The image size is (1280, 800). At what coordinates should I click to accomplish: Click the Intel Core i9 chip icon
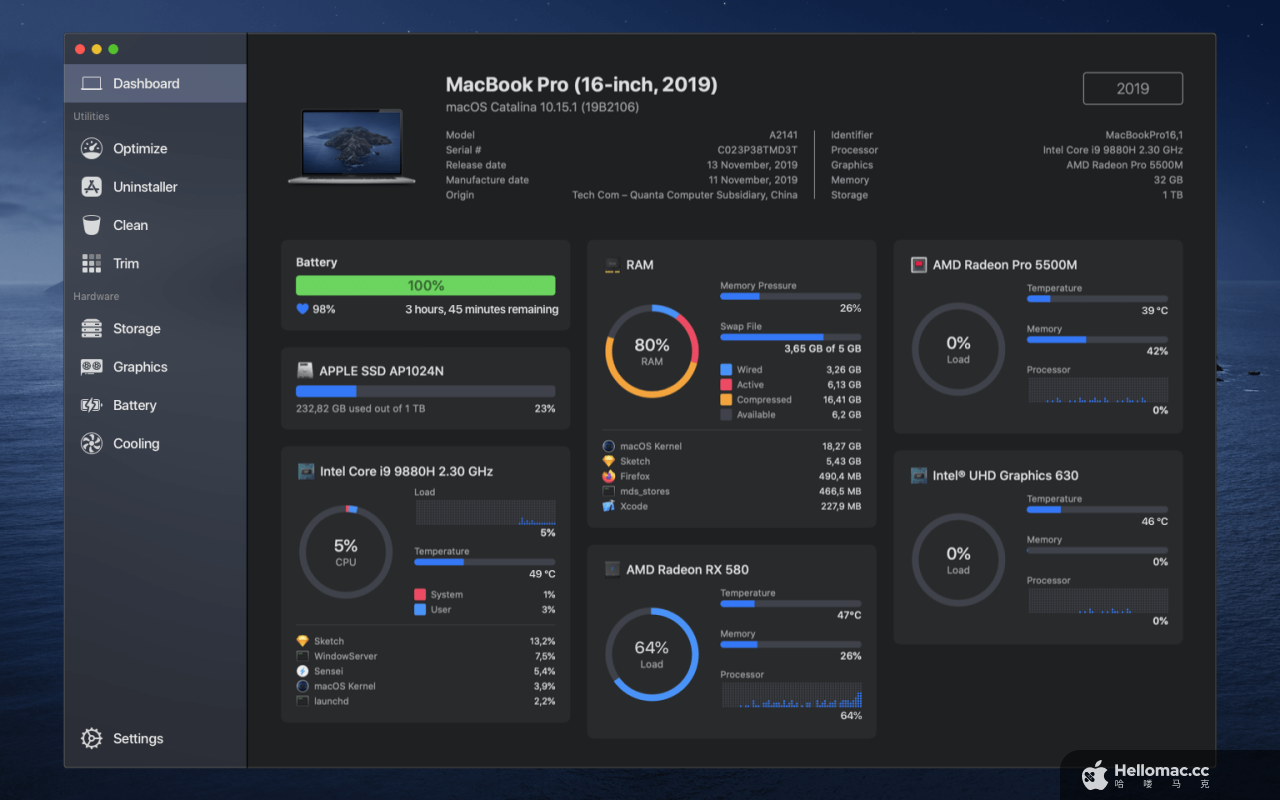click(306, 471)
